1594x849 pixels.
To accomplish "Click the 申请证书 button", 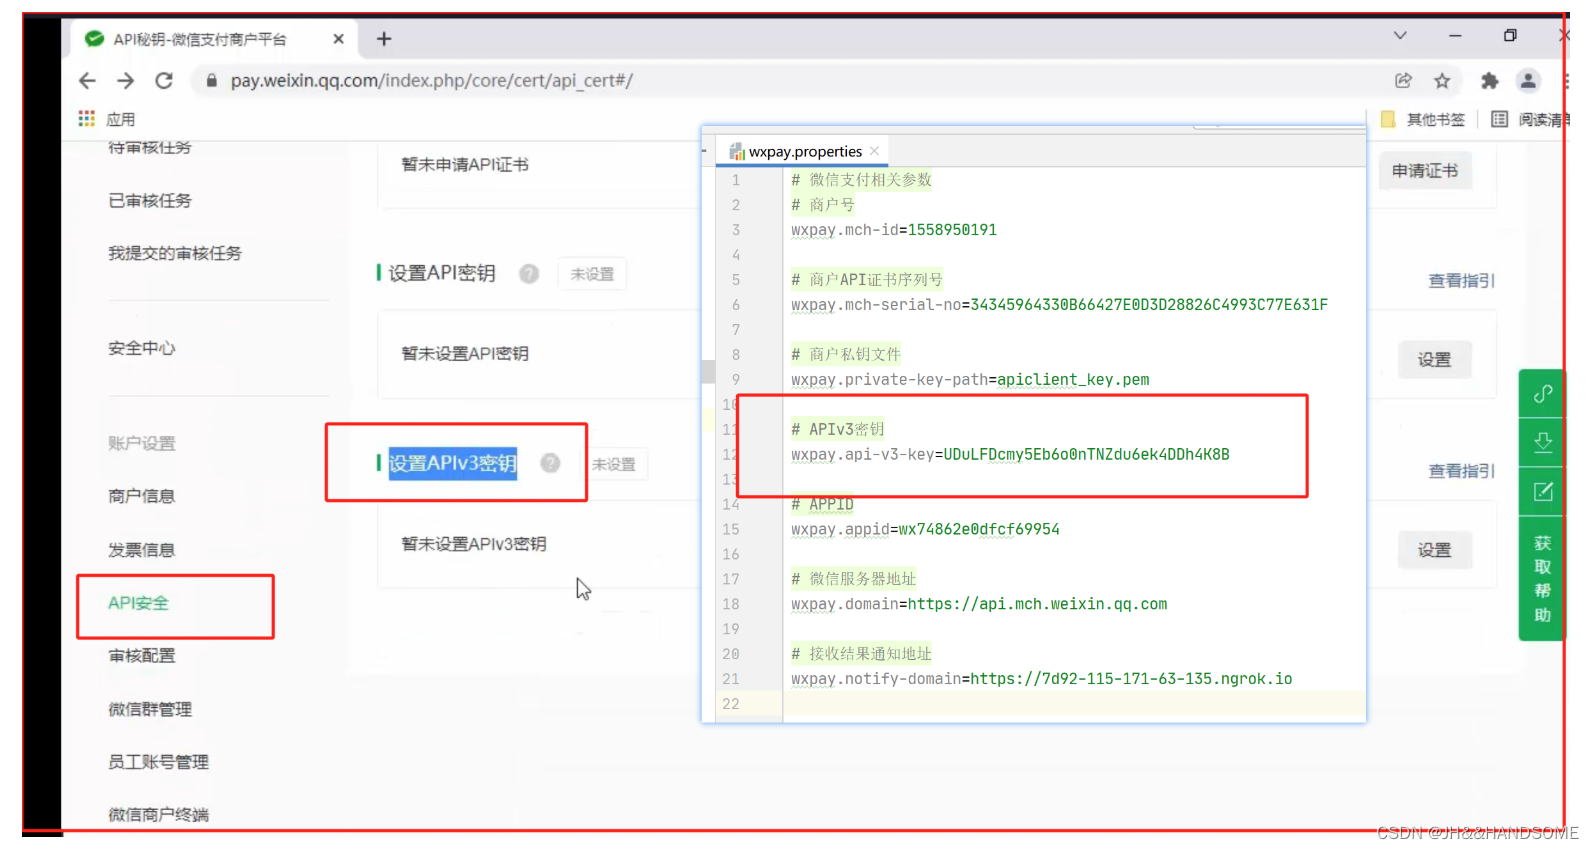I will click(x=1425, y=171).
